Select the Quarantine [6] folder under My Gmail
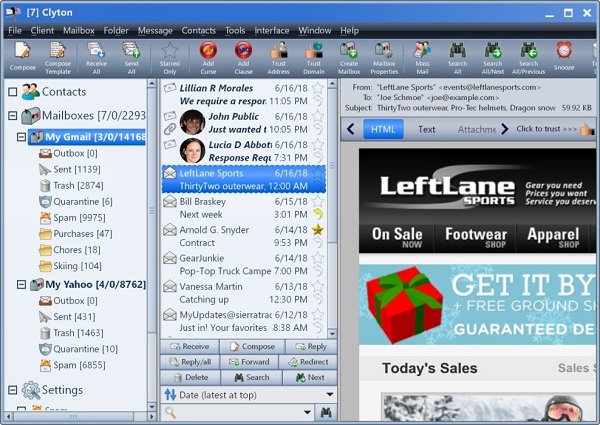This screenshot has height=425, width=600. pos(76,202)
